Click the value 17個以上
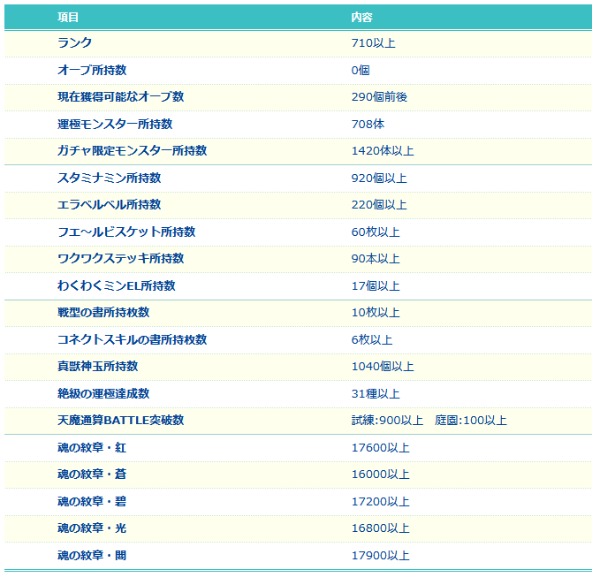This screenshot has width=600, height=577. click(x=376, y=286)
